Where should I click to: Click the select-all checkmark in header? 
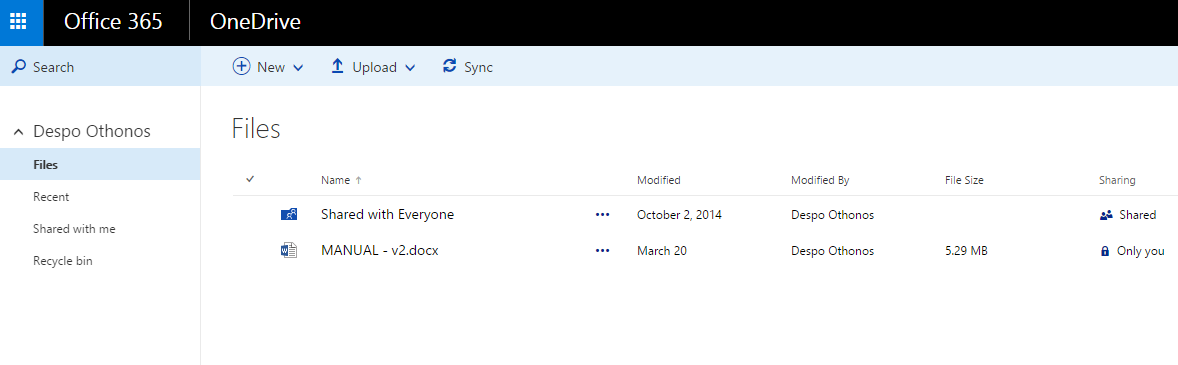(x=250, y=179)
